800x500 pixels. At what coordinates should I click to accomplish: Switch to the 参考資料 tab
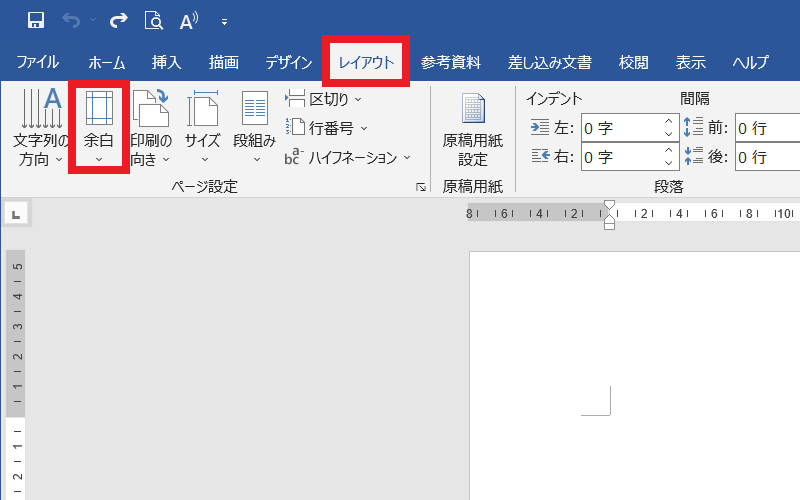coord(449,62)
